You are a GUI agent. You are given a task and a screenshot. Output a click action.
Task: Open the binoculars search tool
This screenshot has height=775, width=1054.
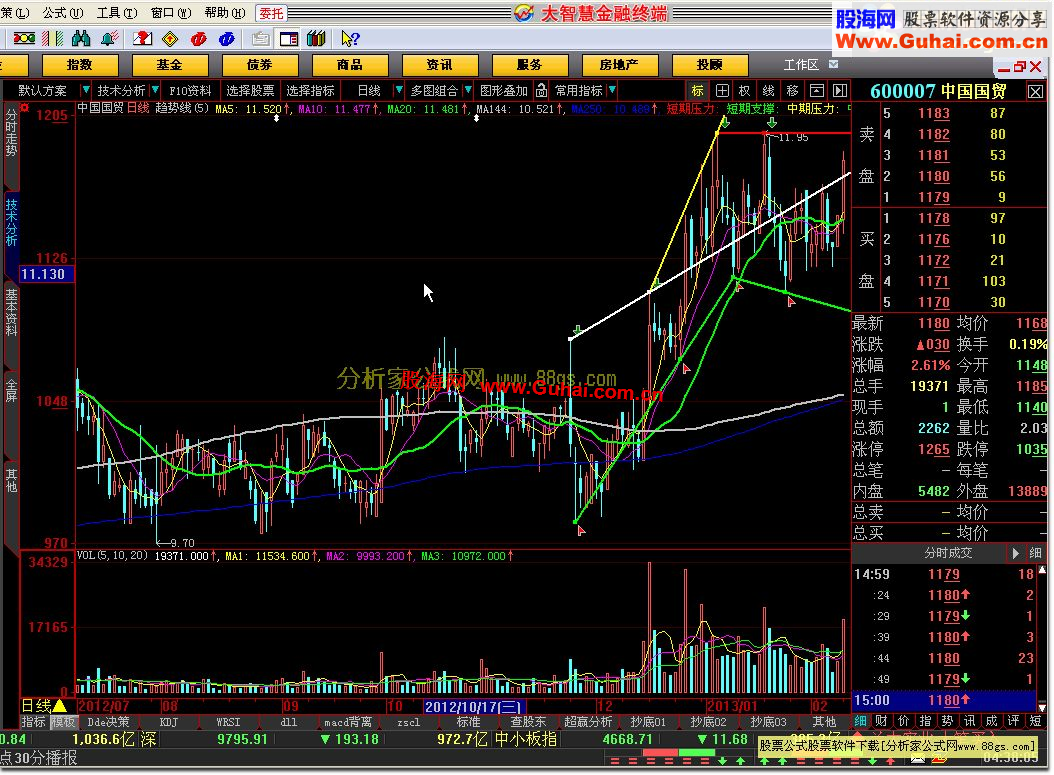[x=81, y=39]
